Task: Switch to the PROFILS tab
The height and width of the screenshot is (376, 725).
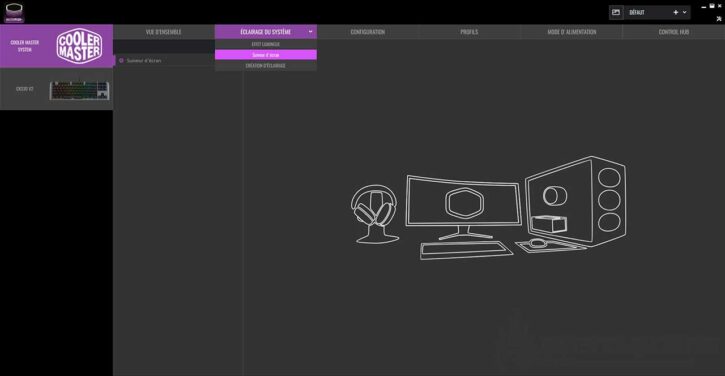Action: 469,32
